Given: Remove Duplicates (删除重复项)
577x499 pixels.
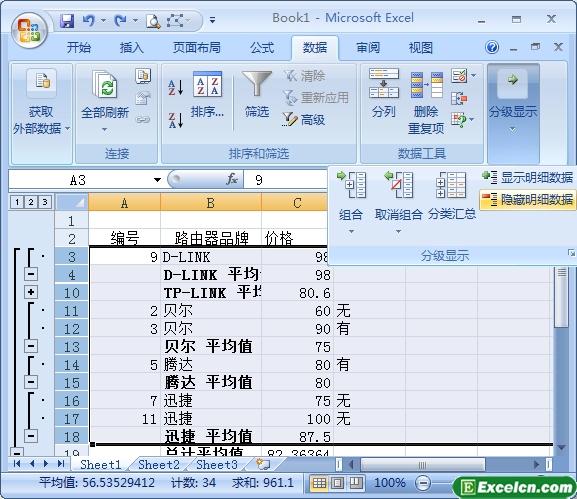Looking at the screenshot, I should [426, 102].
